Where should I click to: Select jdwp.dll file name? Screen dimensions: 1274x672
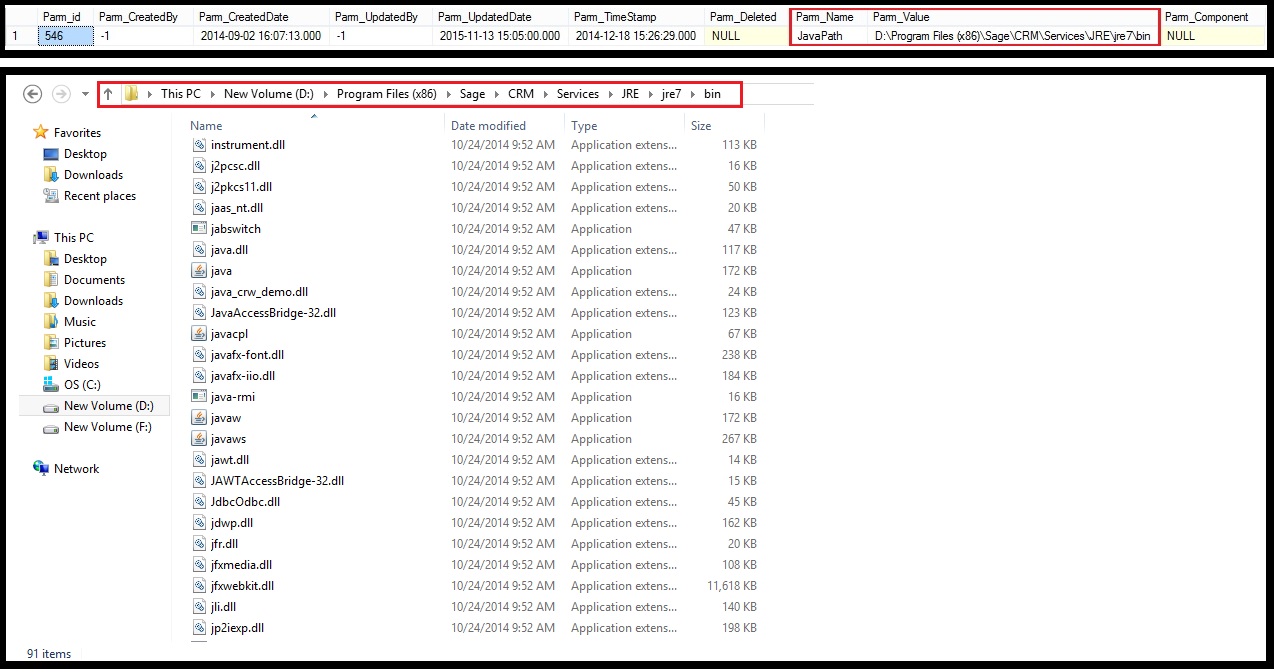[232, 523]
